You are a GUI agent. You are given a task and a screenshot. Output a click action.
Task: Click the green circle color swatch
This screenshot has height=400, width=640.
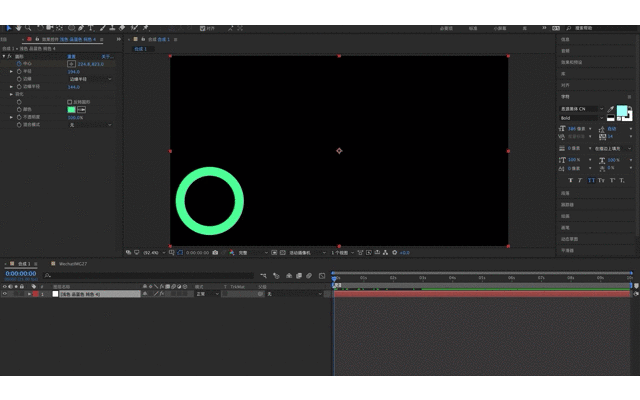(71, 109)
